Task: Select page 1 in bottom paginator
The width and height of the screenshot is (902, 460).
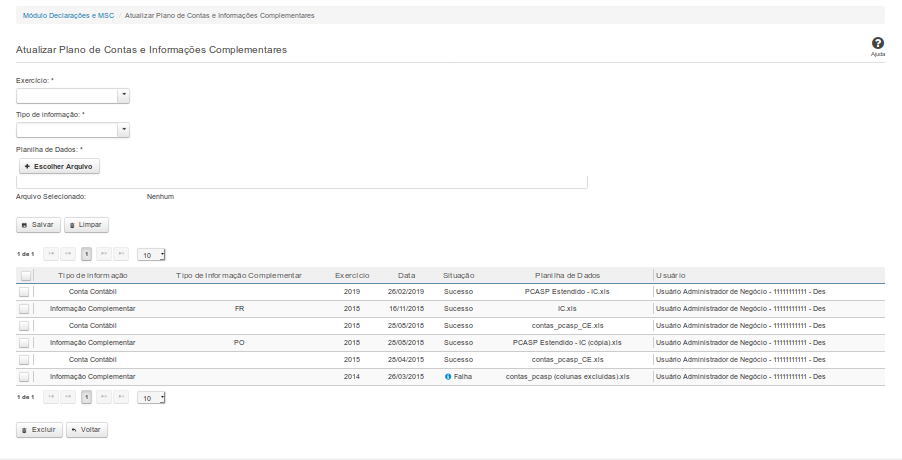Action: 87,397
